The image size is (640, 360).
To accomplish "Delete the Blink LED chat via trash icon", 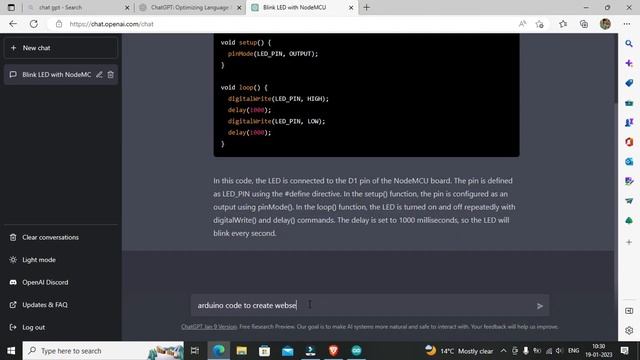I will [111, 75].
